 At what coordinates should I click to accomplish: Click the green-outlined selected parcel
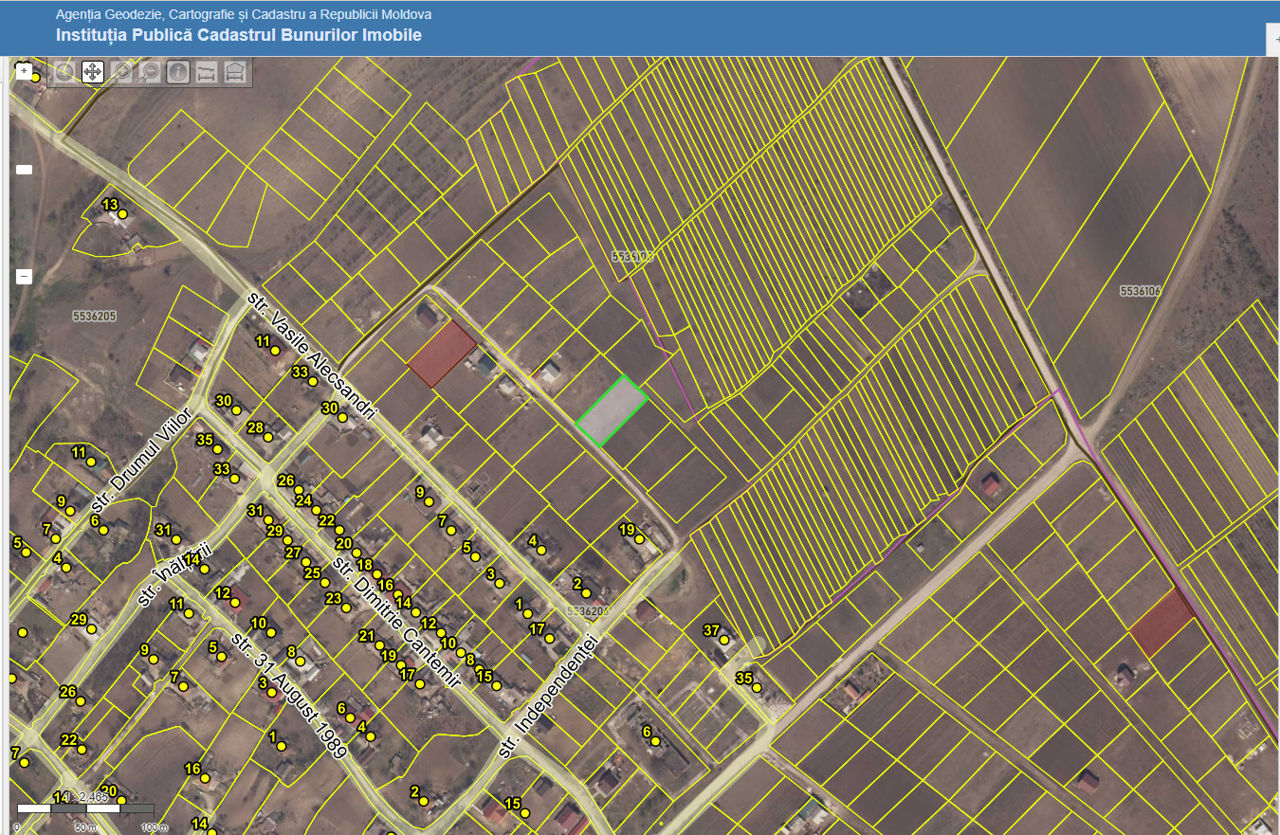tap(612, 411)
